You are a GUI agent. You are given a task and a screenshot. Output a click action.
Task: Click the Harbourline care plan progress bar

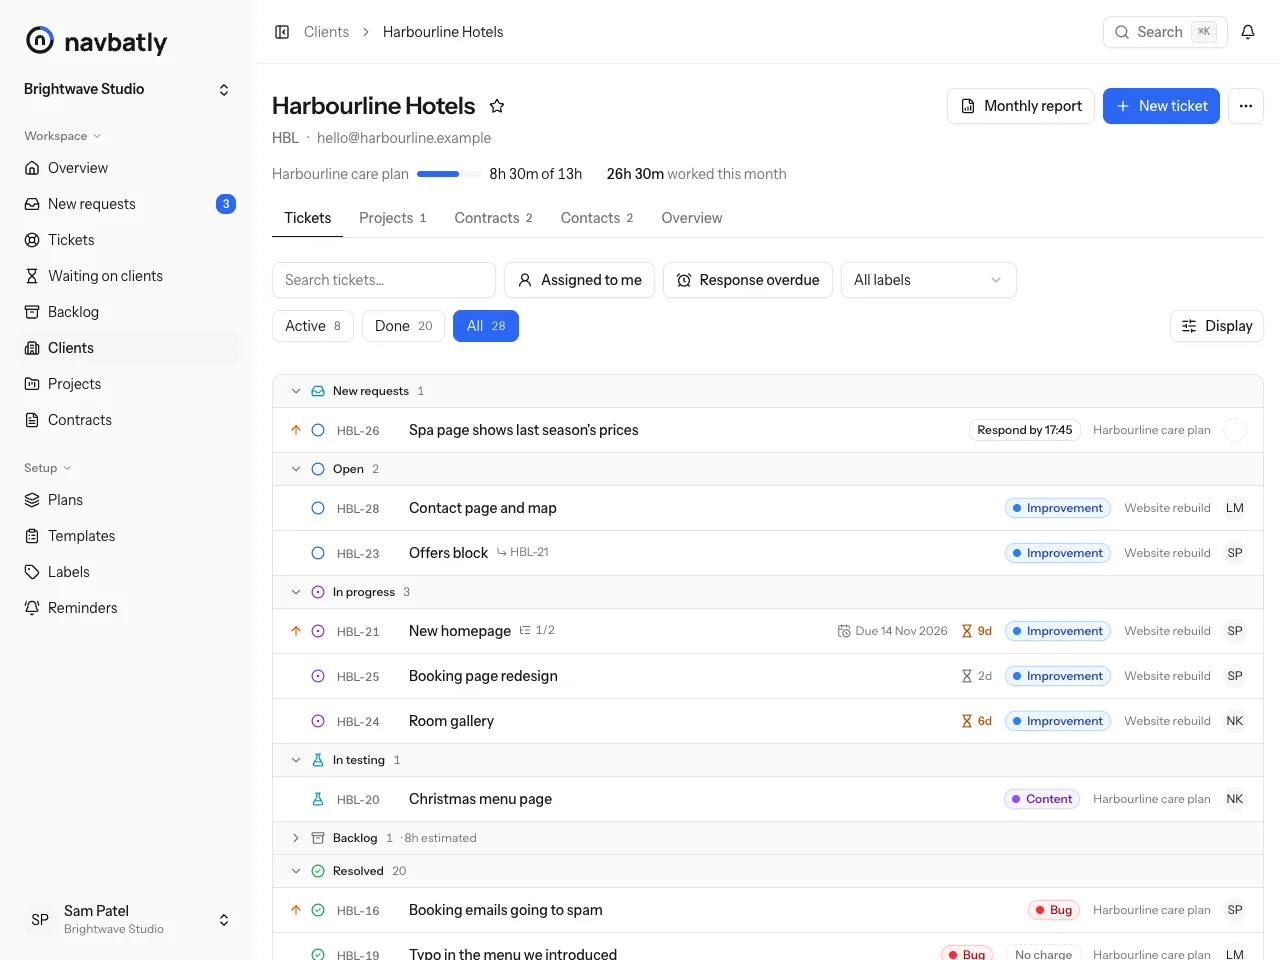coord(448,174)
